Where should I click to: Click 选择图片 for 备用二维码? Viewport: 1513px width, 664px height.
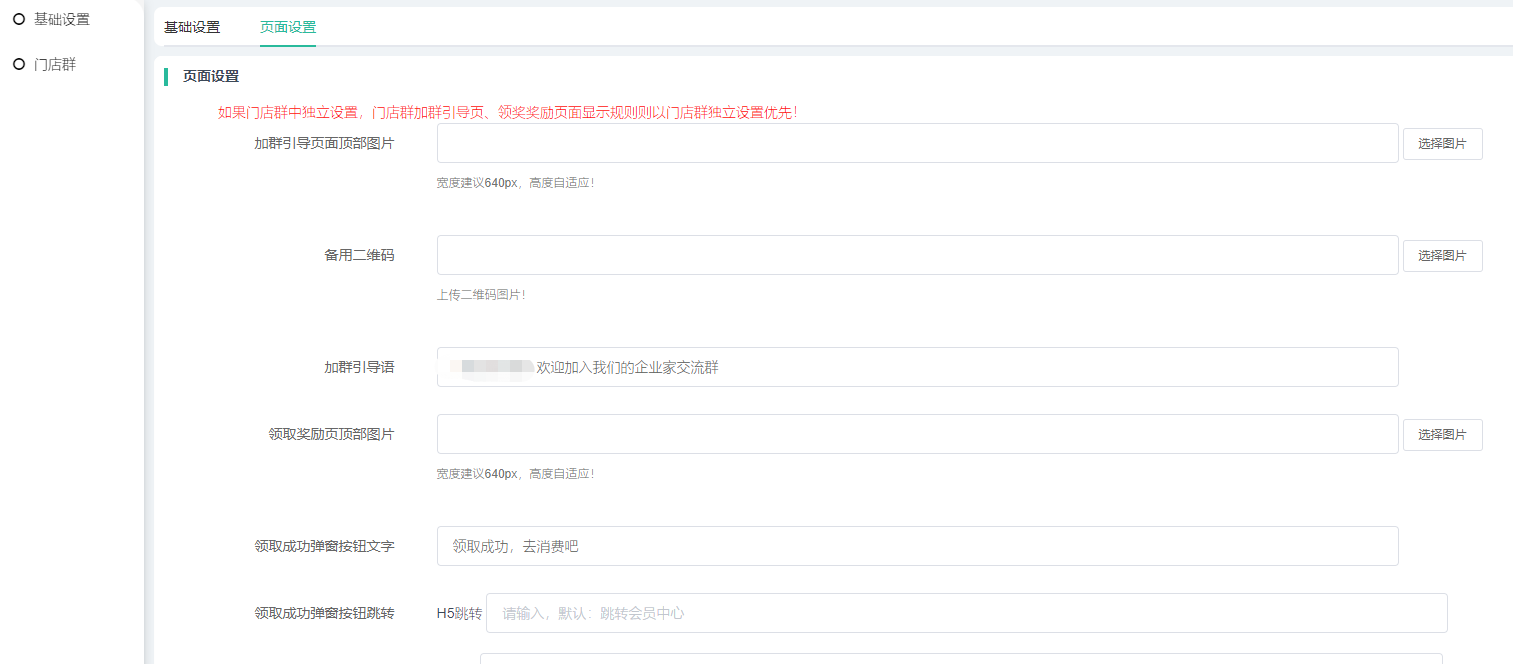[x=1442, y=256]
